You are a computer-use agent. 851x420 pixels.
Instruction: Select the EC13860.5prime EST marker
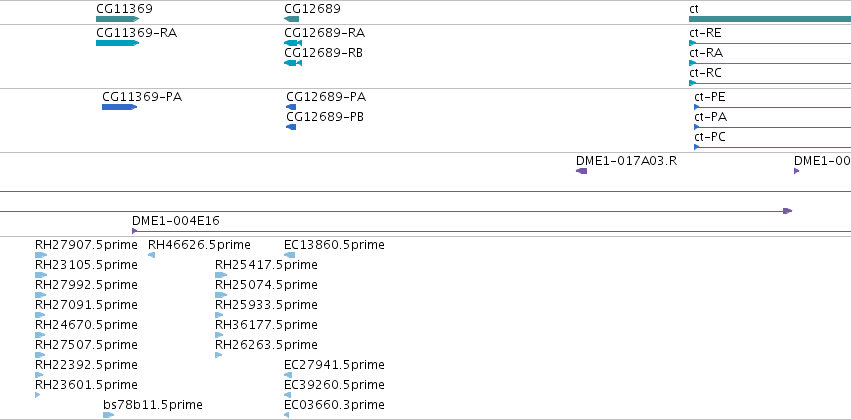289,255
